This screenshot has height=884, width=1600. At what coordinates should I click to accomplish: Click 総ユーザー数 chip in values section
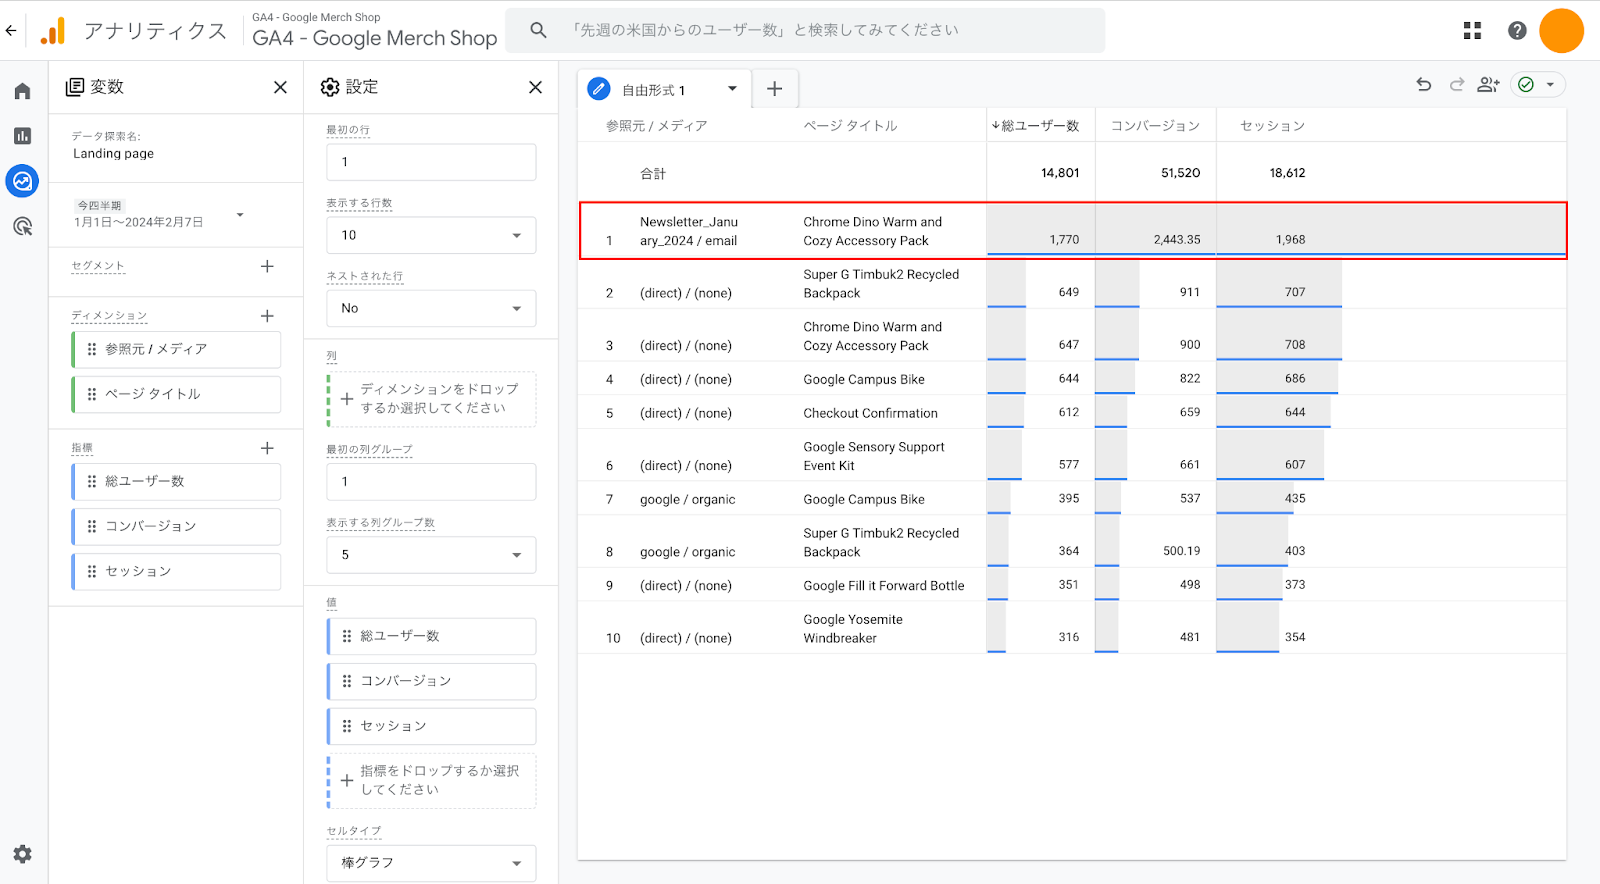[x=431, y=636]
